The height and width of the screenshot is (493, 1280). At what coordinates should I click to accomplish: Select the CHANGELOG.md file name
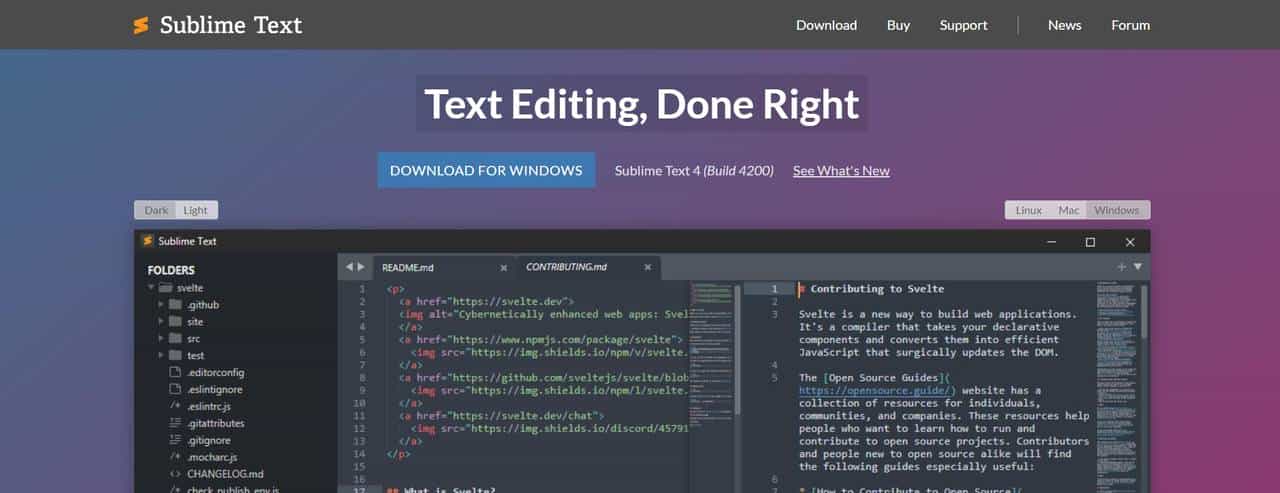[225, 474]
